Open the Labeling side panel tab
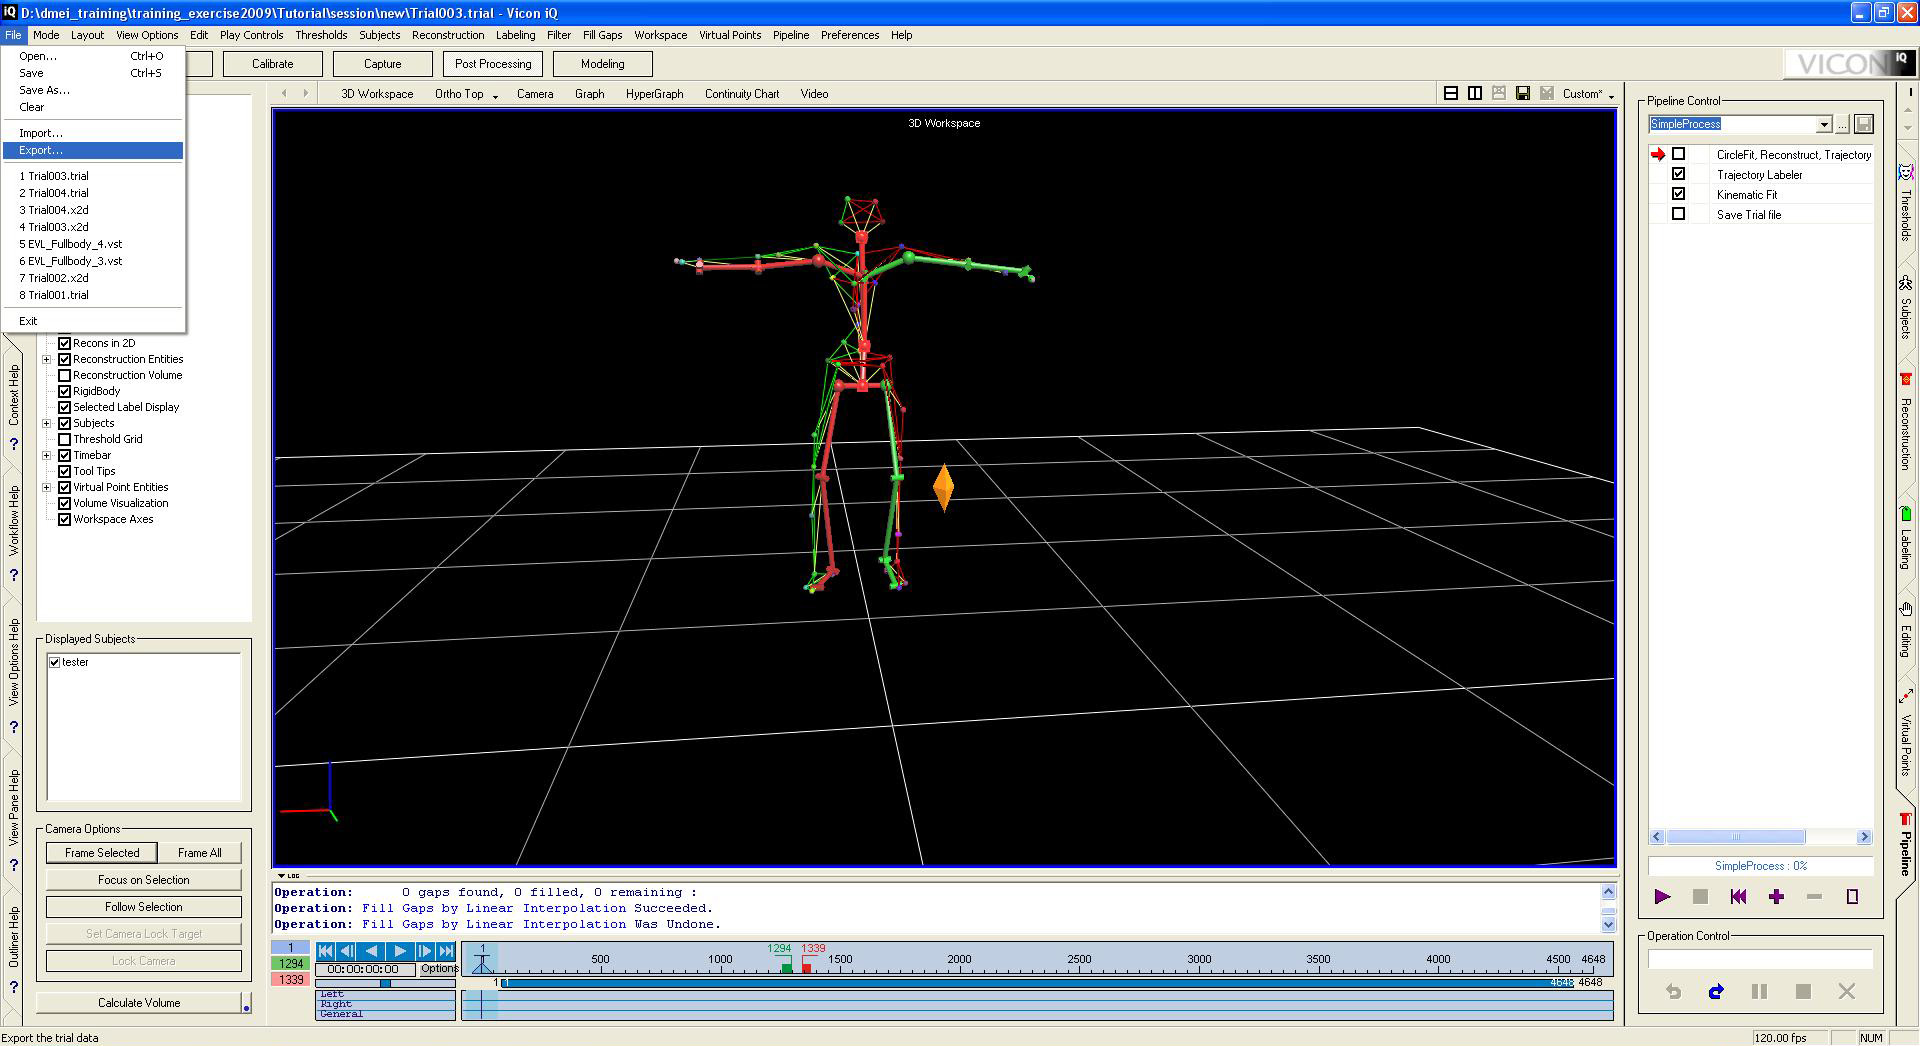The width and height of the screenshot is (1920, 1046). click(1906, 539)
